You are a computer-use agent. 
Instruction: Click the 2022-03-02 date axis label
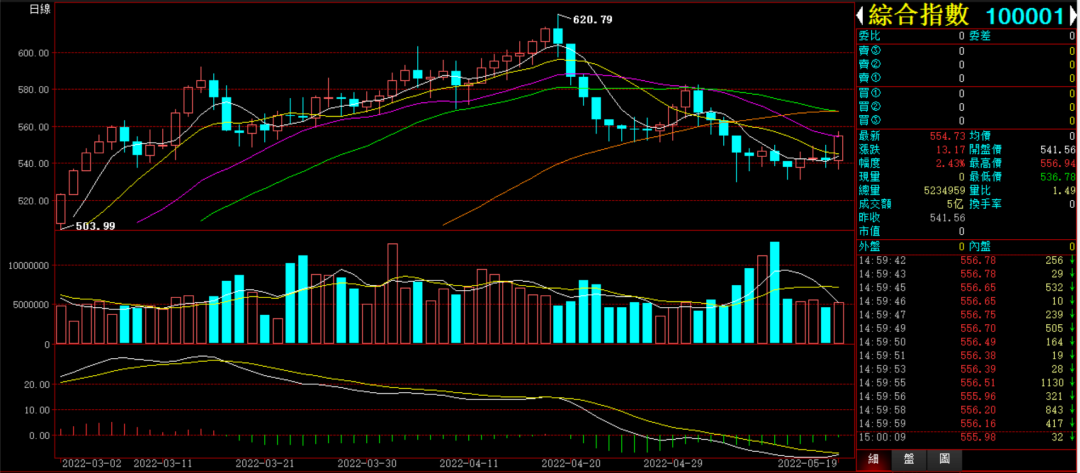pyautogui.click(x=91, y=463)
